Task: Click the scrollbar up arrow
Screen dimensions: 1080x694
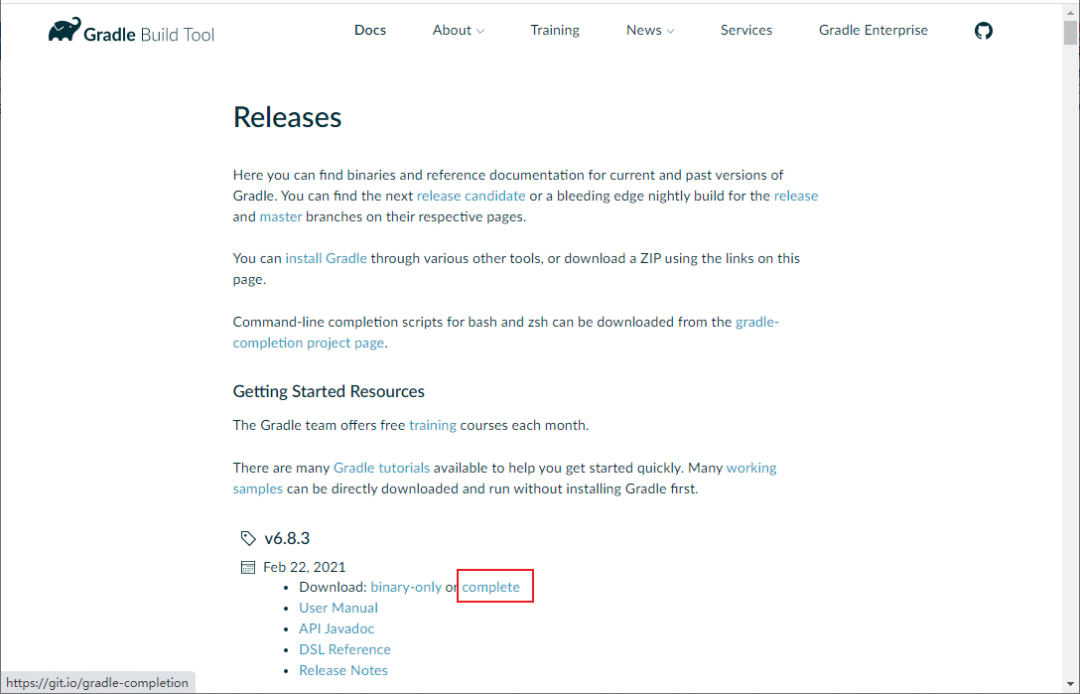Action: pyautogui.click(x=1070, y=12)
